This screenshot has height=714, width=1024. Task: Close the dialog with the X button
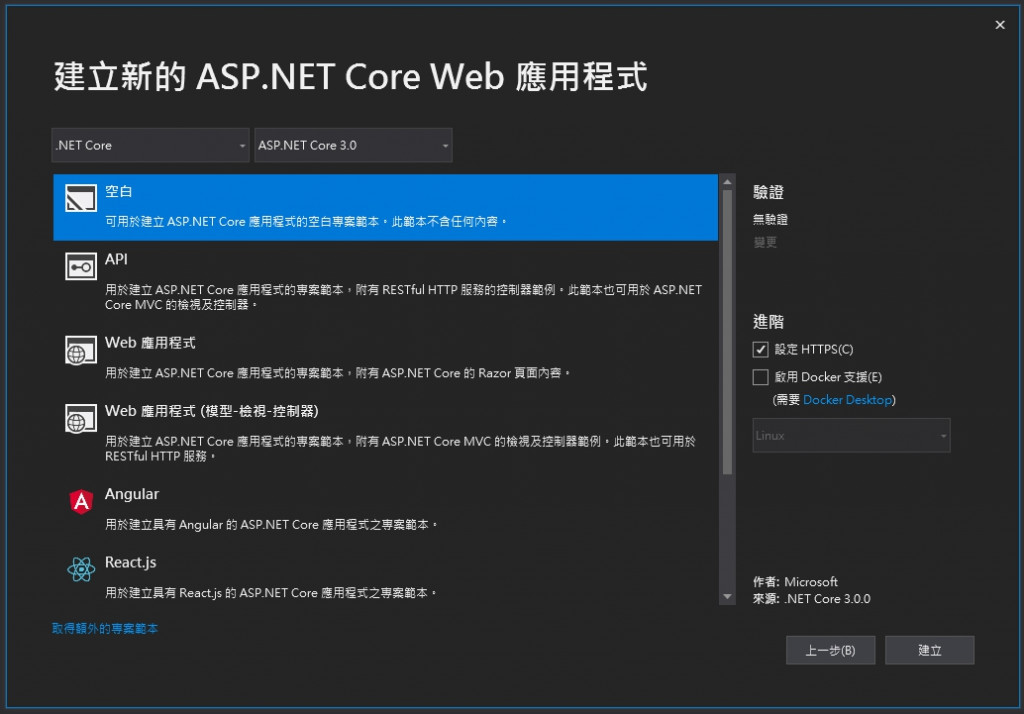coord(1000,25)
